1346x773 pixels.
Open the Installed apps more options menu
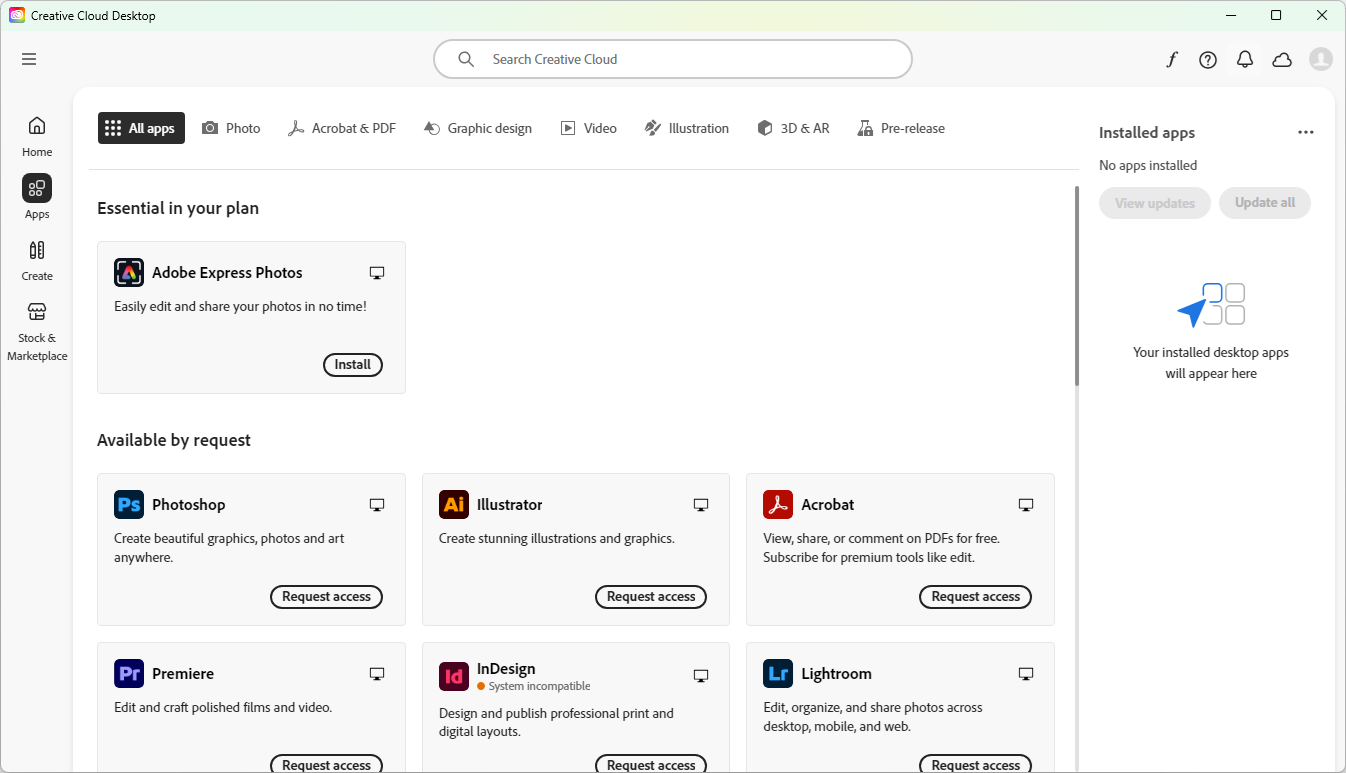tap(1306, 131)
